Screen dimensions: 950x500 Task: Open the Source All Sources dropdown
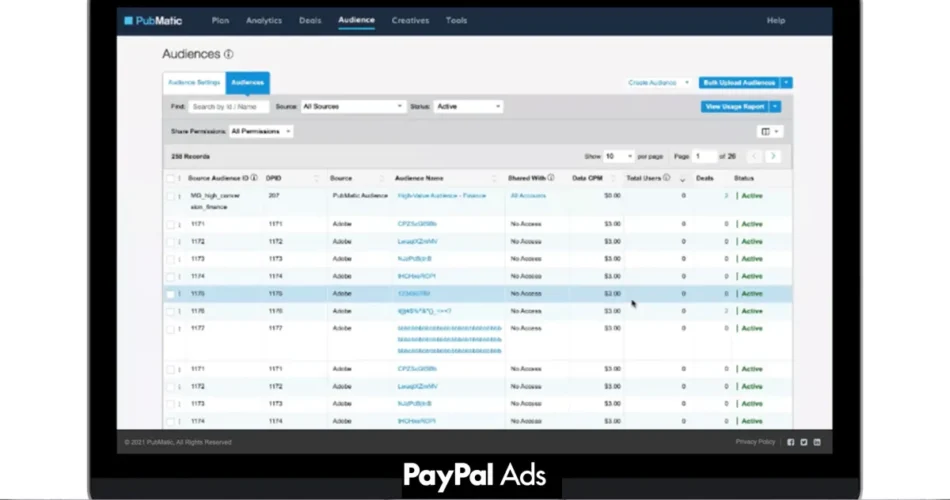click(353, 107)
